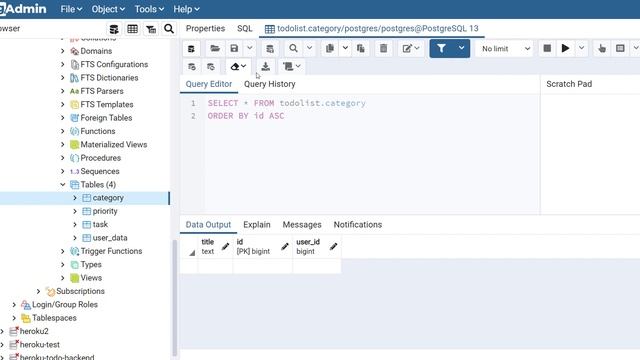The height and width of the screenshot is (360, 640).
Task: Open the File menu
Action: 71,9
